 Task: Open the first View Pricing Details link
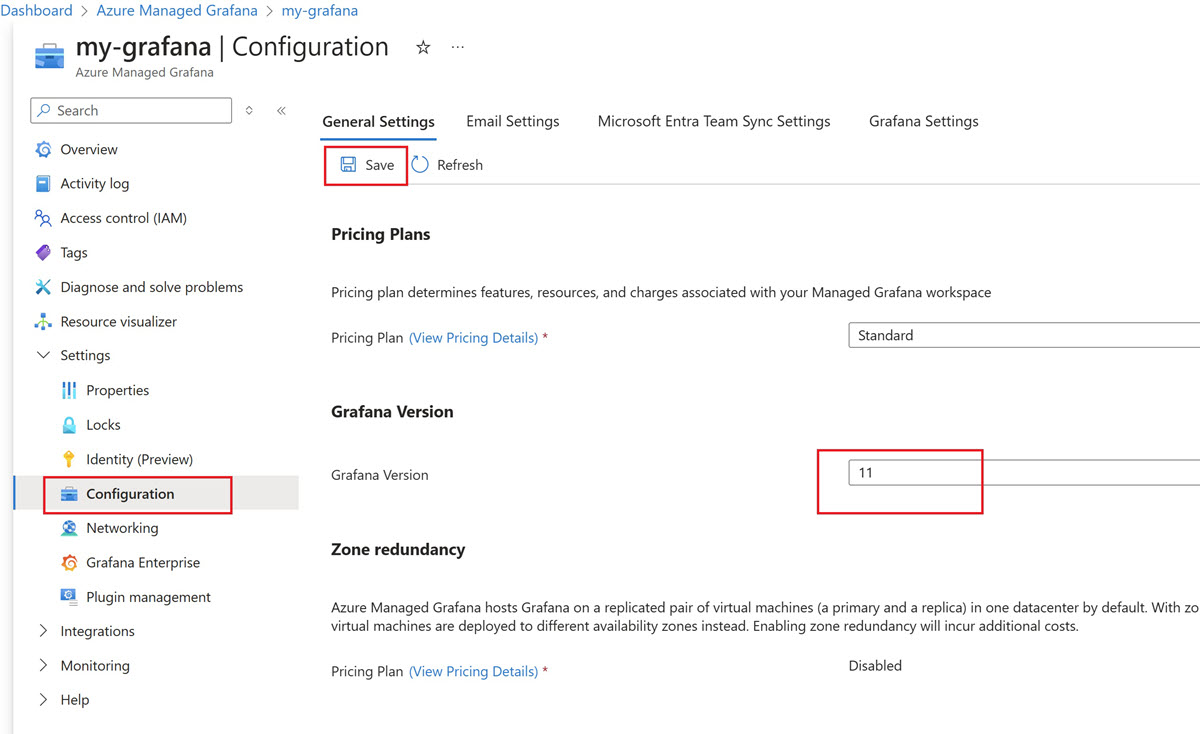pyautogui.click(x=473, y=338)
